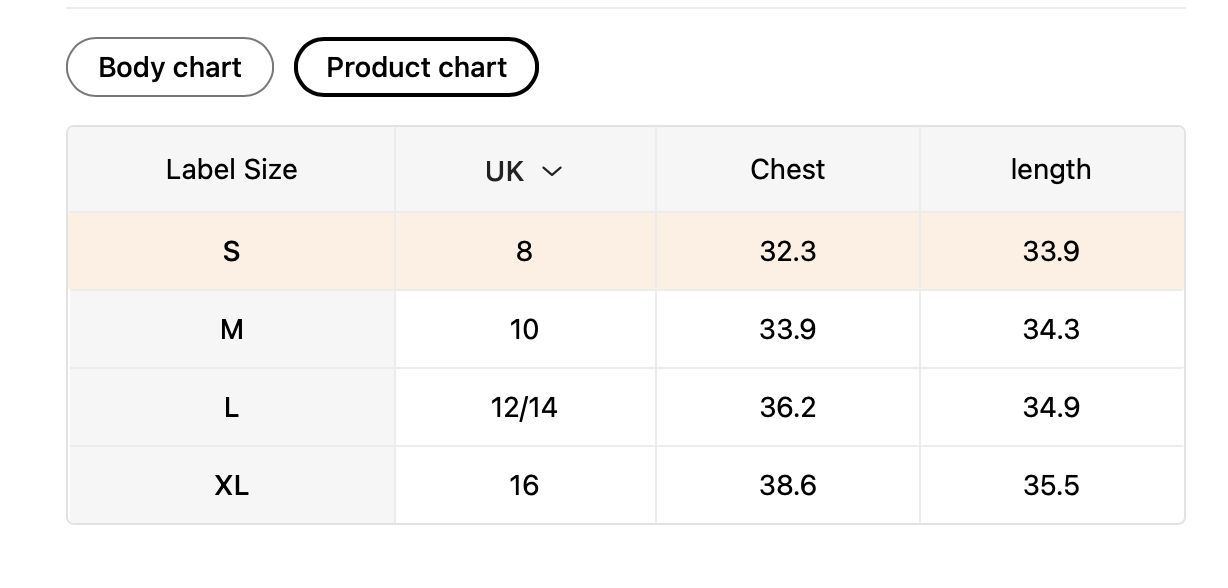Click UK size 16 cell

pos(524,485)
